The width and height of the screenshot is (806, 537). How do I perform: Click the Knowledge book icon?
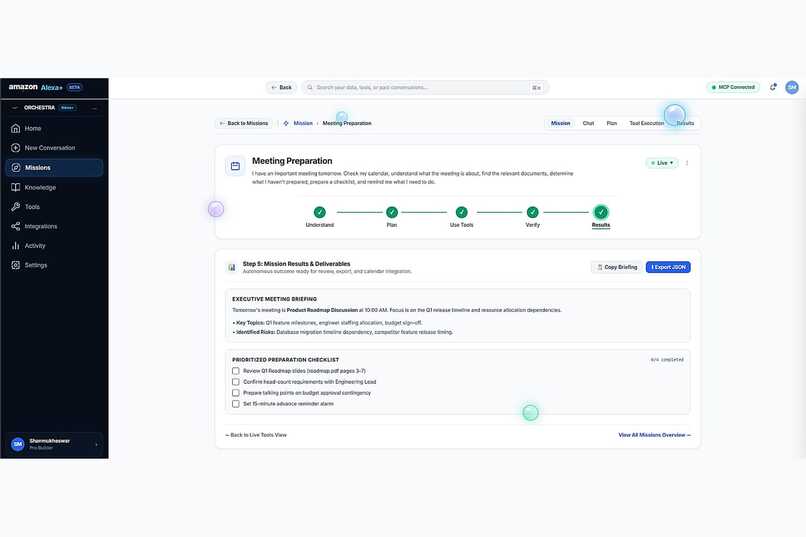(x=15, y=188)
